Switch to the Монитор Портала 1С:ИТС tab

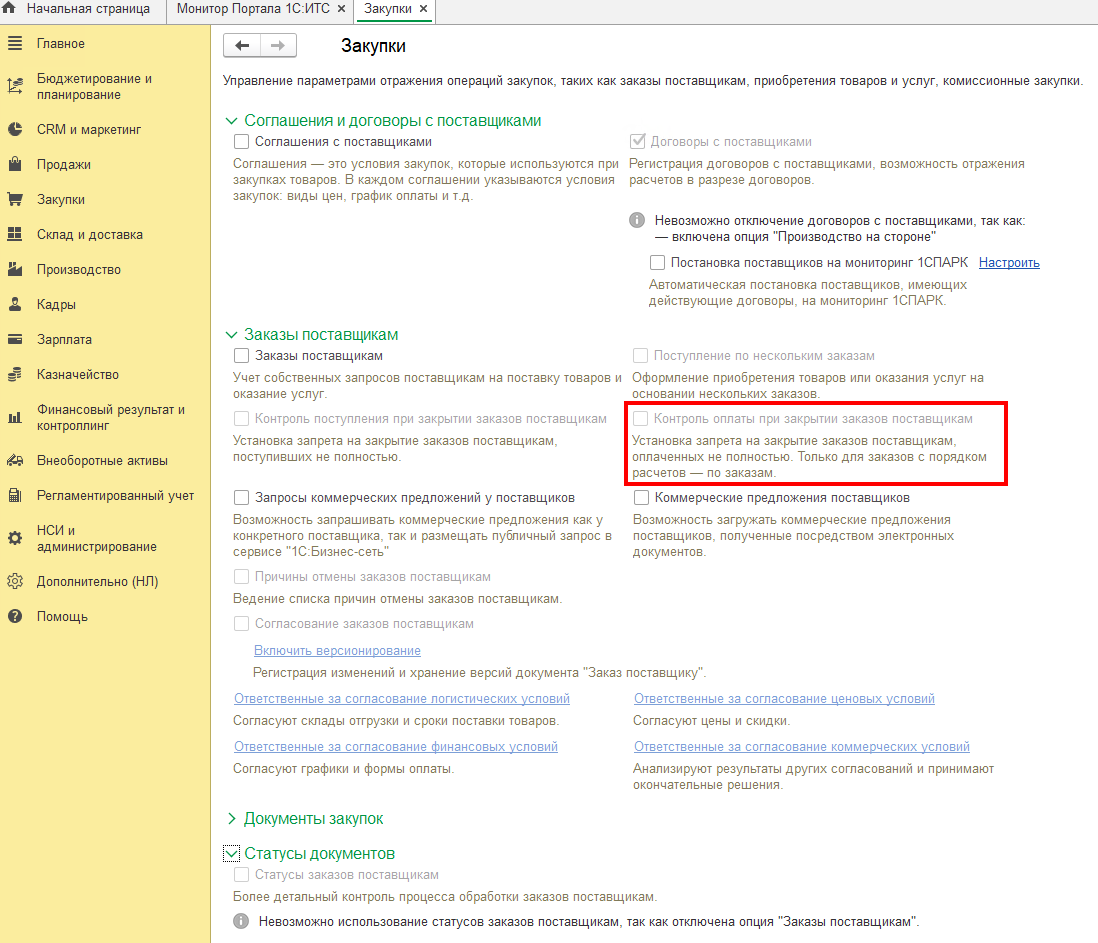tap(253, 9)
